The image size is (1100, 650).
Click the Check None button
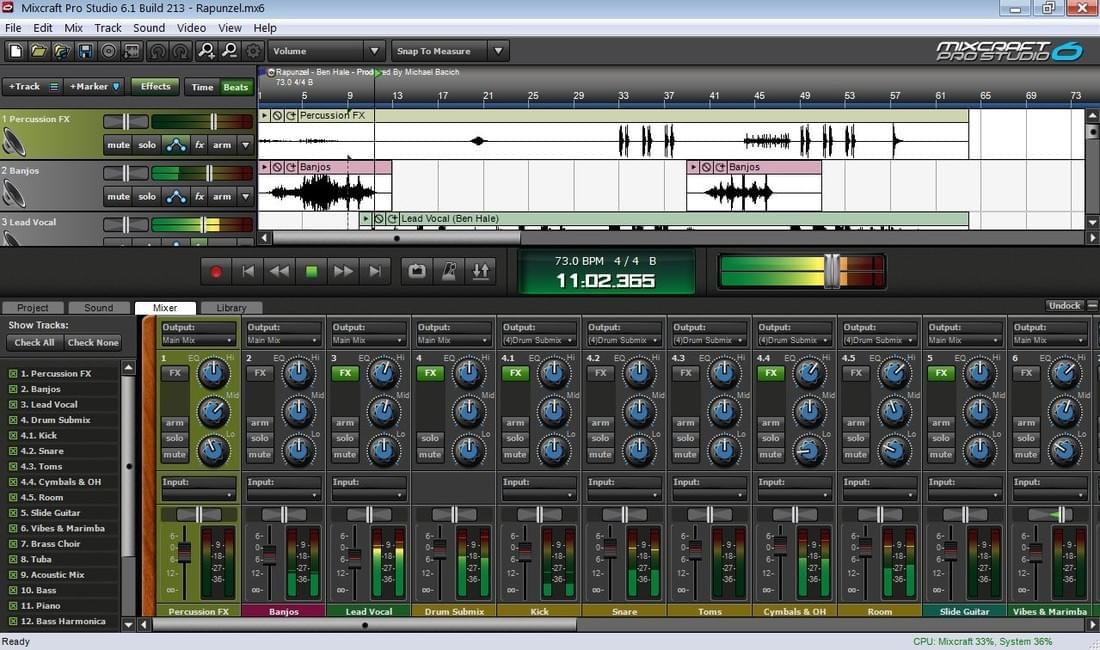[x=93, y=343]
